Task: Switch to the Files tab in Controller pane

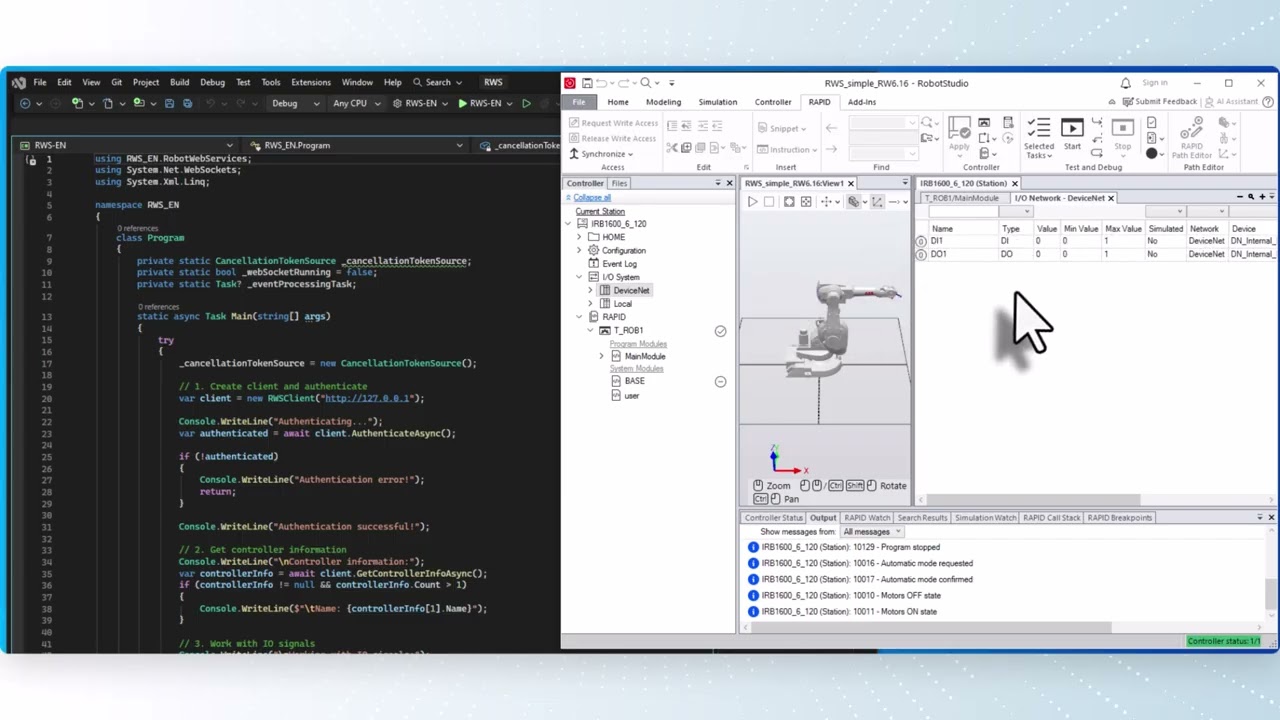Action: tap(619, 183)
